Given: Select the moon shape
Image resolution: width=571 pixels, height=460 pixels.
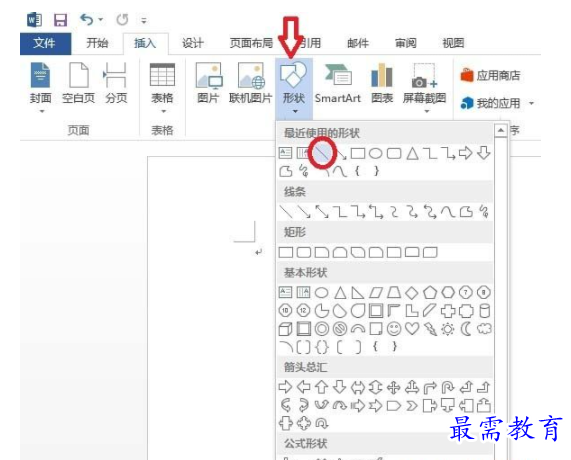Looking at the screenshot, I should coord(466,329).
